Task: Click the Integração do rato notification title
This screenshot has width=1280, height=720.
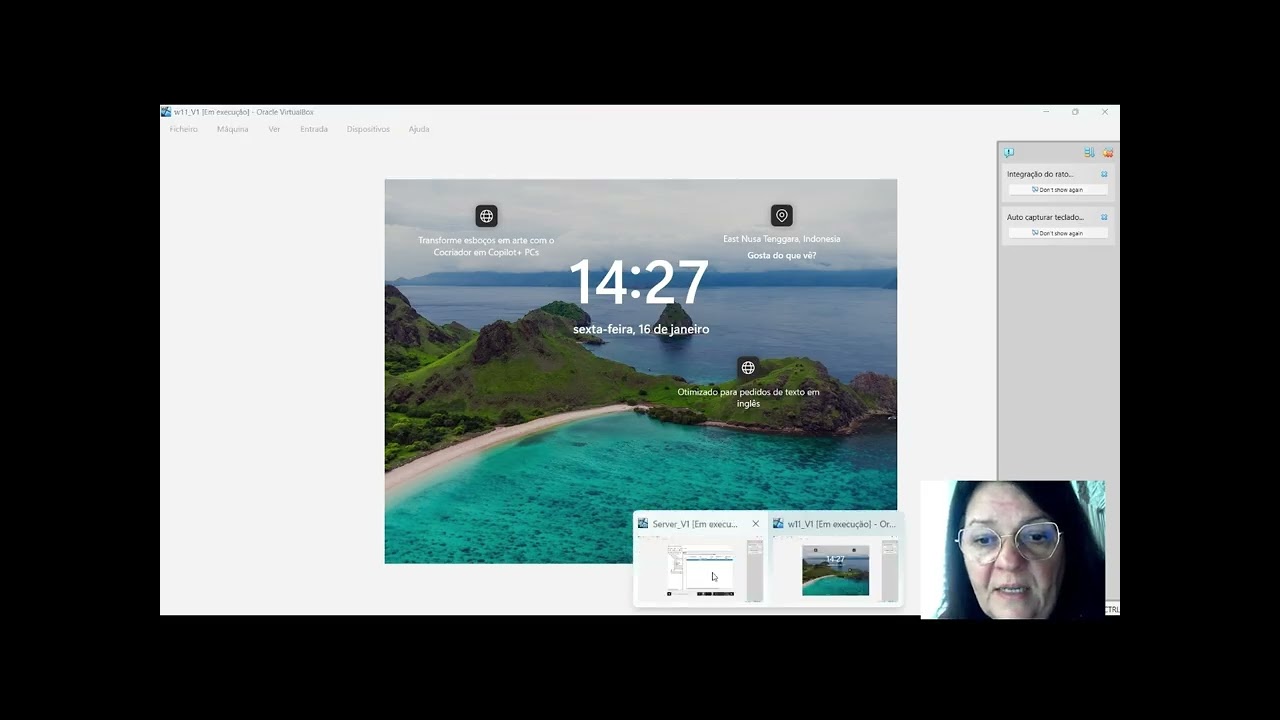Action: click(x=1040, y=174)
